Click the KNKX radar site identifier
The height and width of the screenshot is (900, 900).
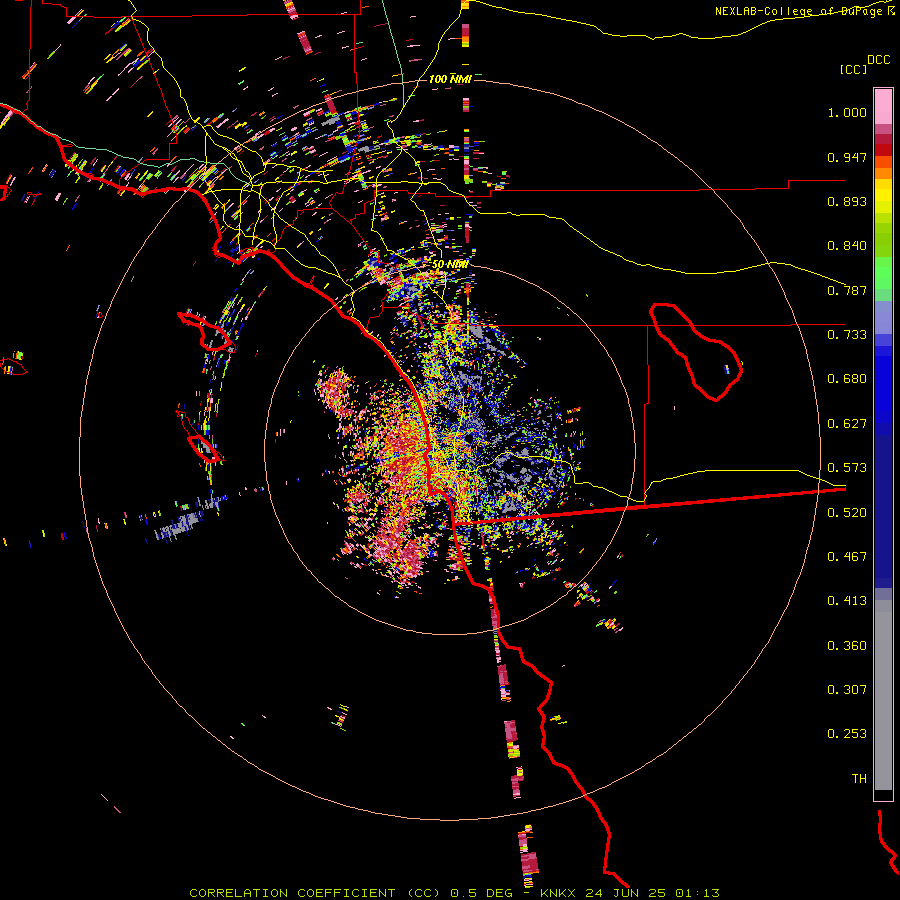(x=557, y=893)
